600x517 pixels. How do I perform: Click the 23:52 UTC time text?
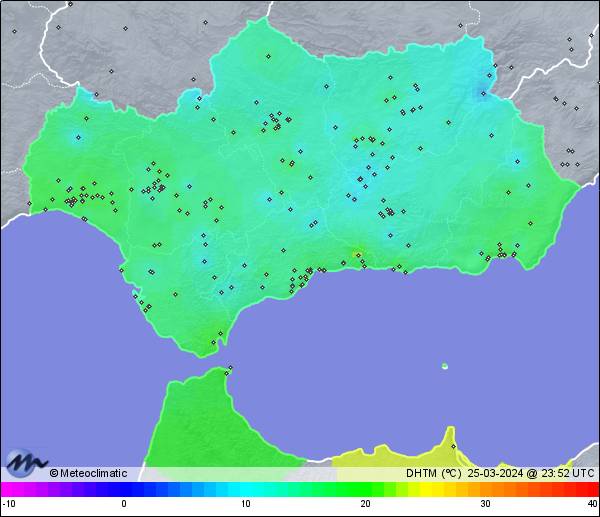coord(568,473)
